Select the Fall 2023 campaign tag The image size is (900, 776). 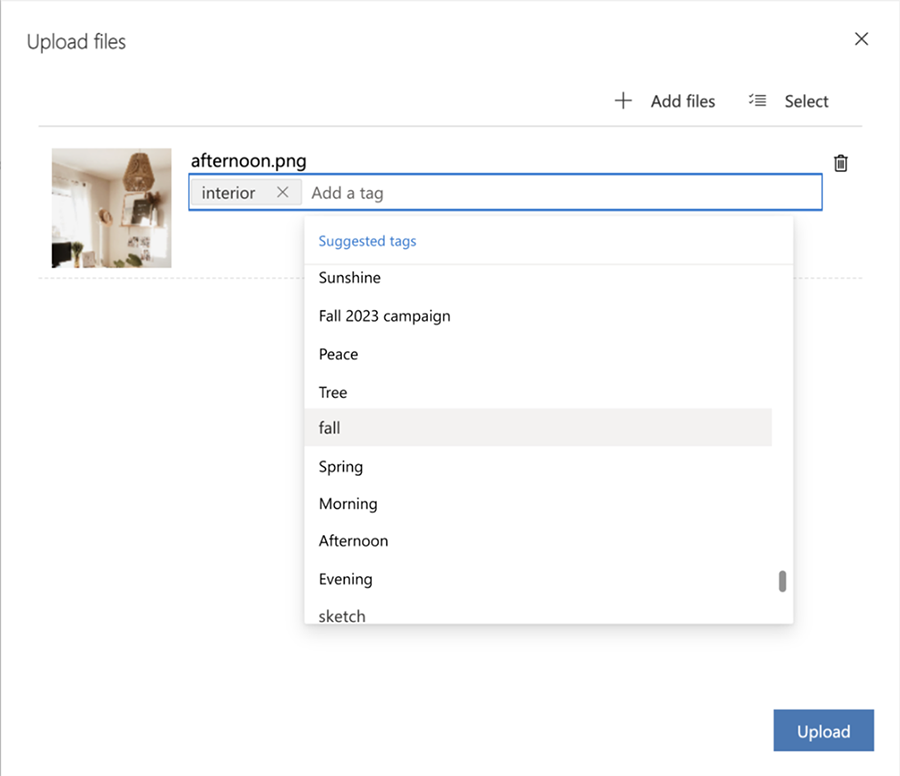pos(384,315)
